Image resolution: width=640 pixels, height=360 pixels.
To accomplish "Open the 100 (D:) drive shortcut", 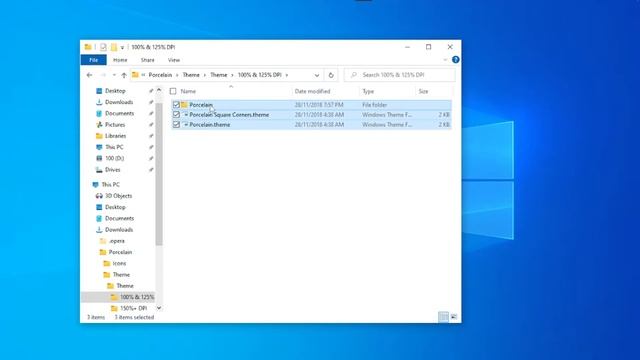I will click(x=114, y=158).
